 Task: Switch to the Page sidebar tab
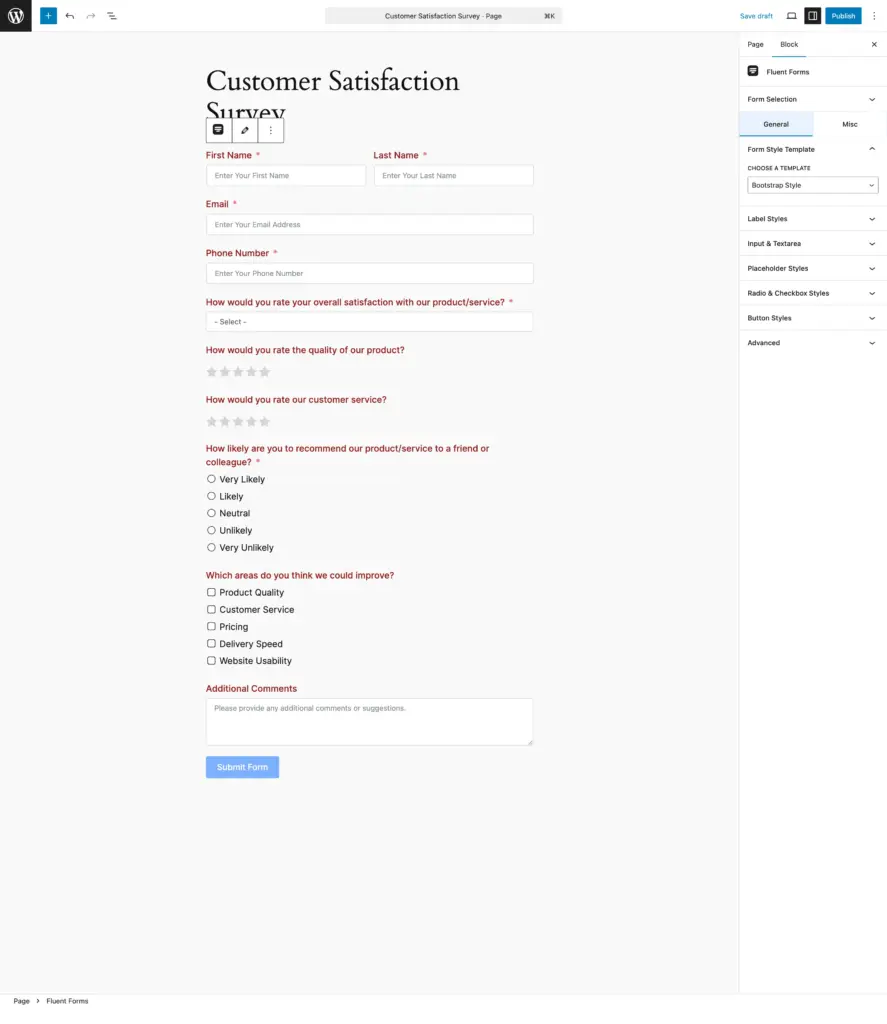tap(755, 44)
